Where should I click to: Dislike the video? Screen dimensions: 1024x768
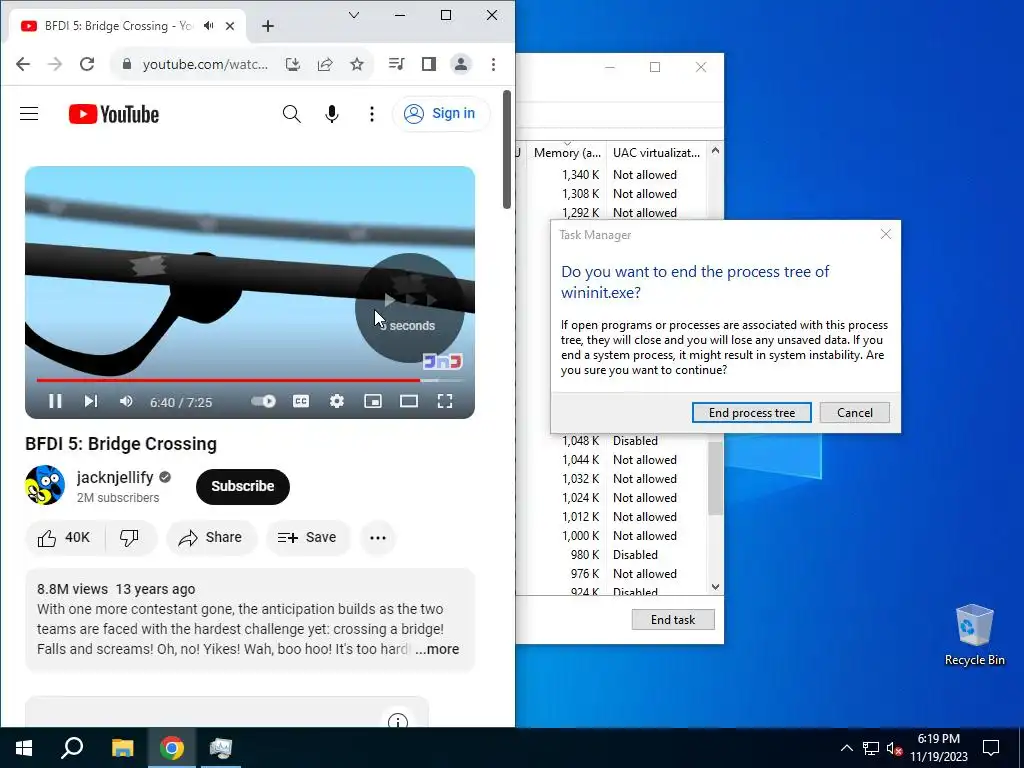click(130, 537)
